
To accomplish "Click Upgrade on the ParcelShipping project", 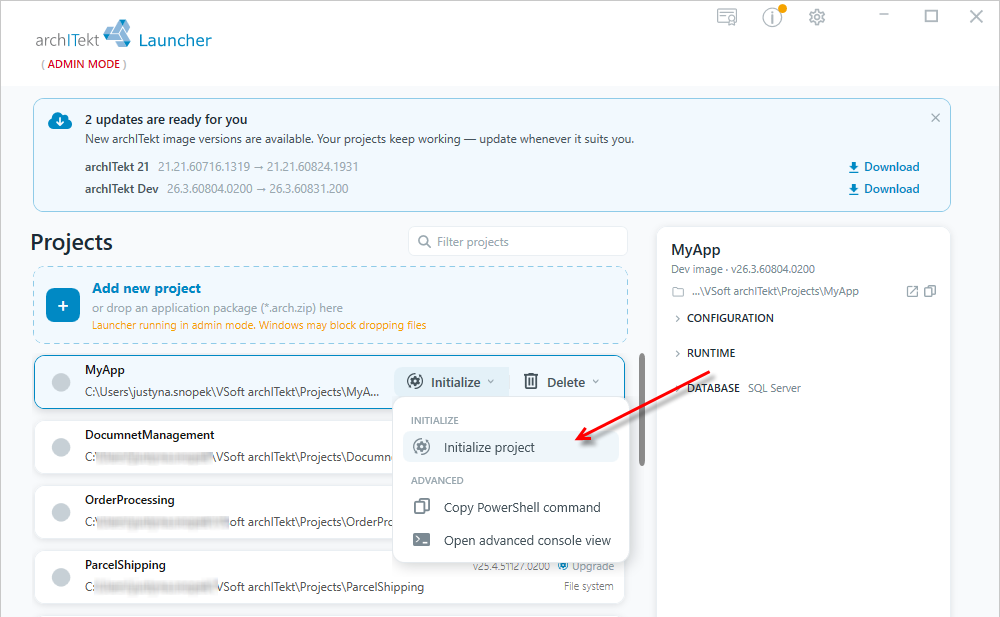I will point(586,566).
